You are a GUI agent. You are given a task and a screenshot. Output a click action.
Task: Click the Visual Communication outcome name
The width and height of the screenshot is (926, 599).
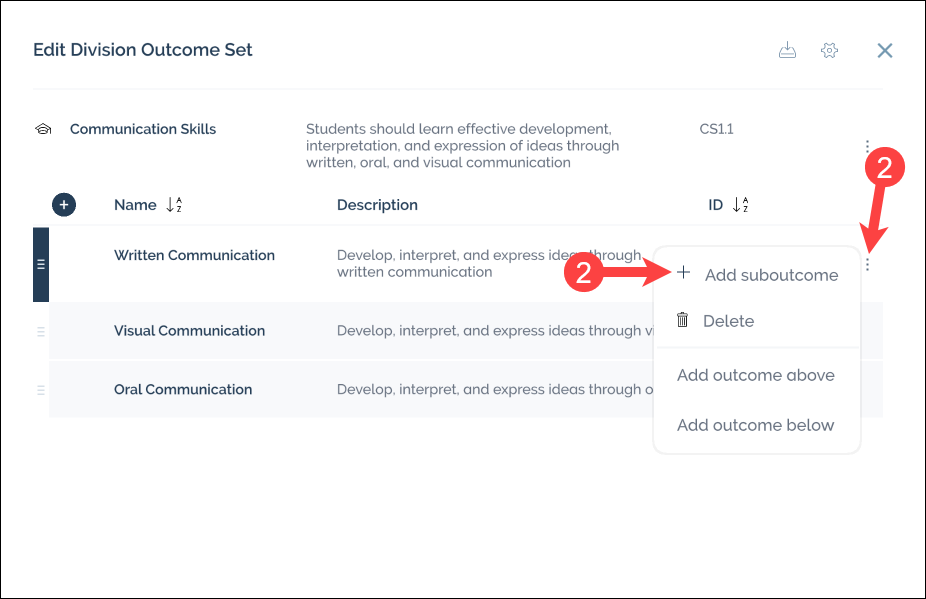(189, 331)
